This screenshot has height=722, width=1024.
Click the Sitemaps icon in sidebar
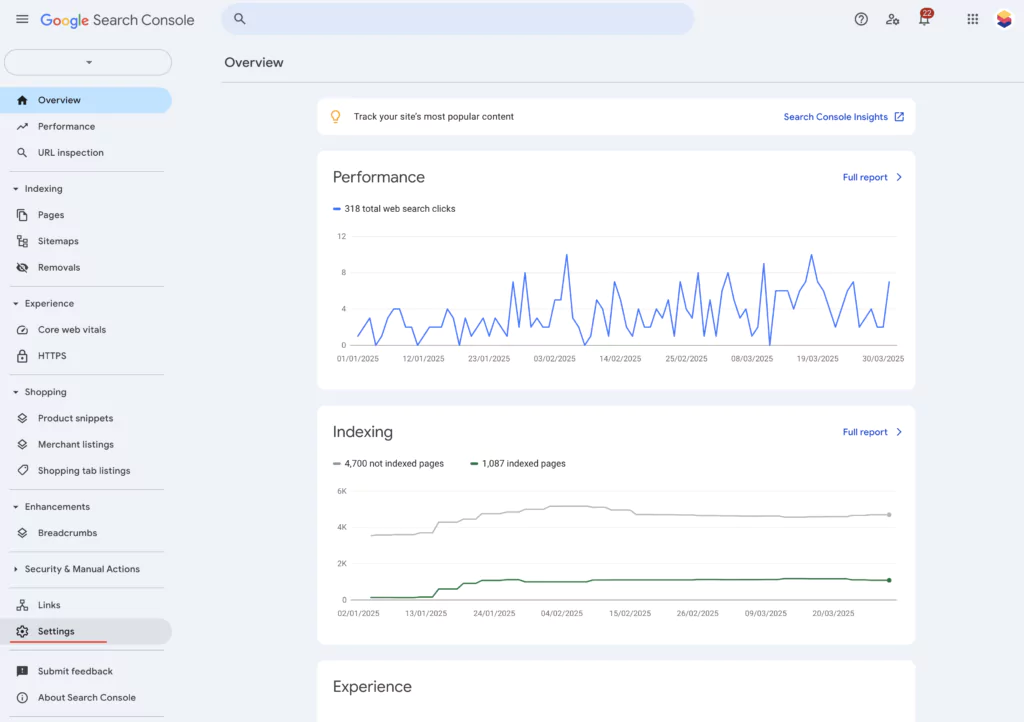[22, 241]
